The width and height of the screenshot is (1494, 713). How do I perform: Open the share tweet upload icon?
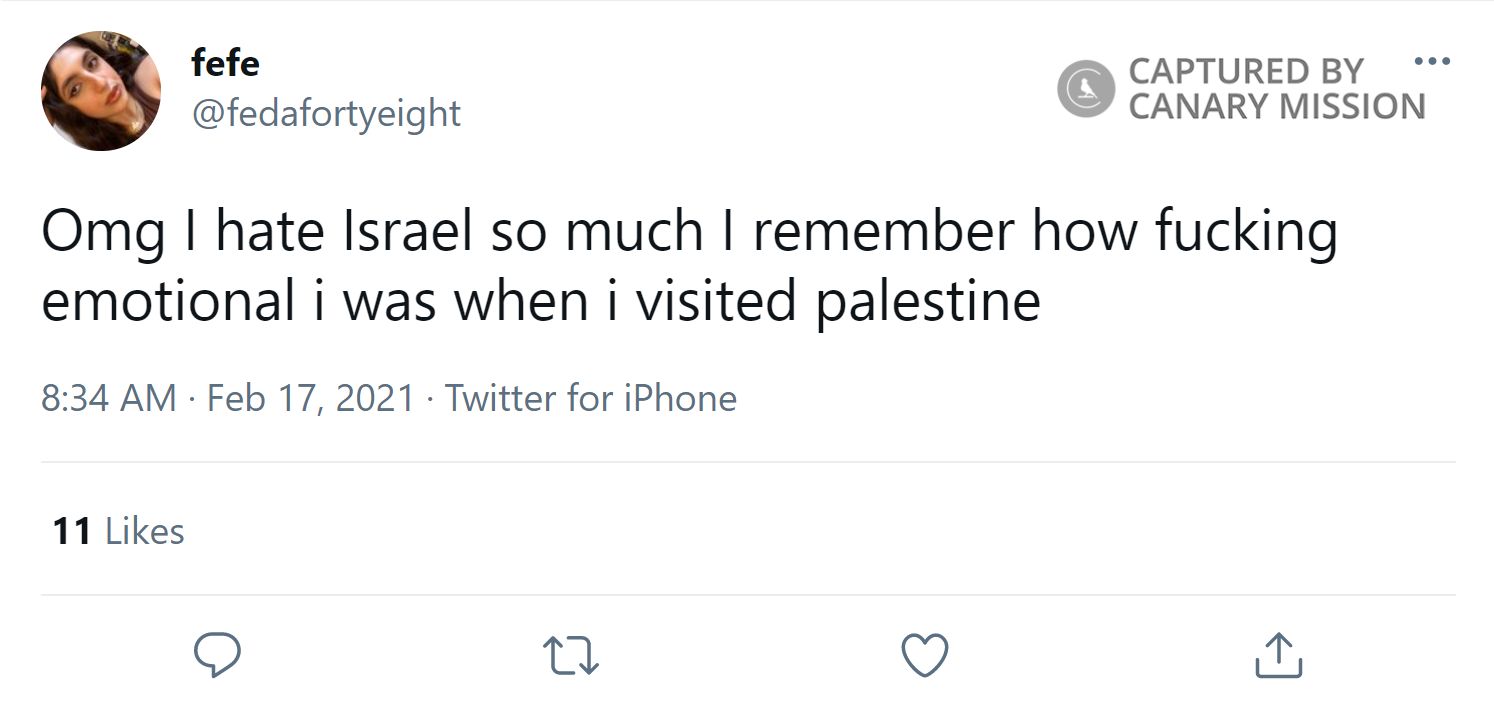[x=1279, y=655]
